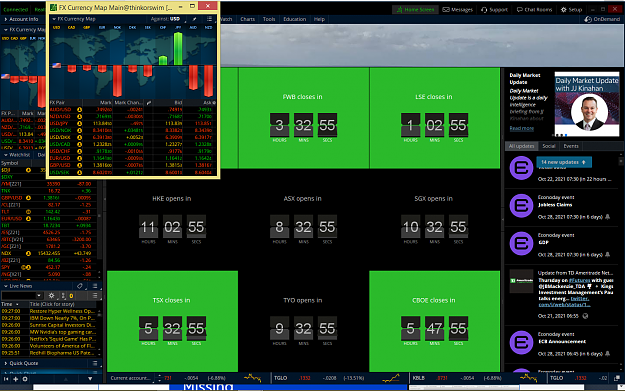Viewport: 625px width, 391px height.
Task: Open Quick Quote gadget menu icon
Action: [x=95, y=363]
